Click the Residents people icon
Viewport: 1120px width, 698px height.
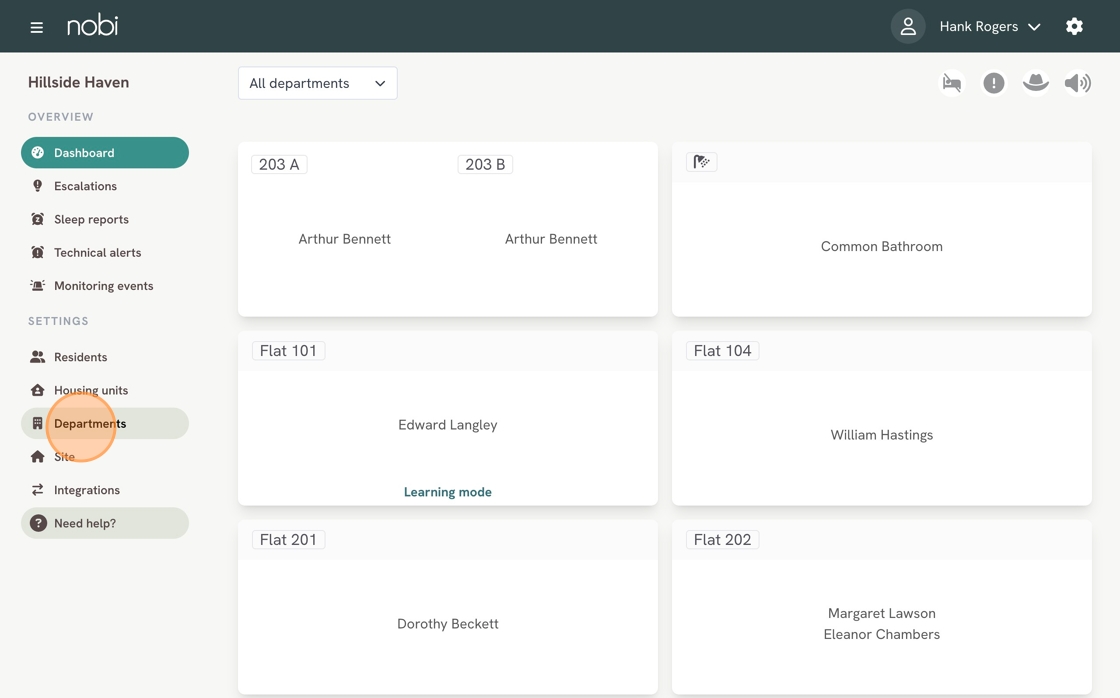pos(37,357)
